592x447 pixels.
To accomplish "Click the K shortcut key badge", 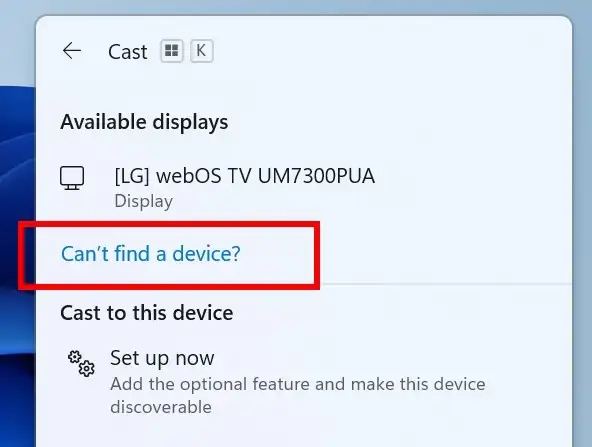I will tap(202, 51).
